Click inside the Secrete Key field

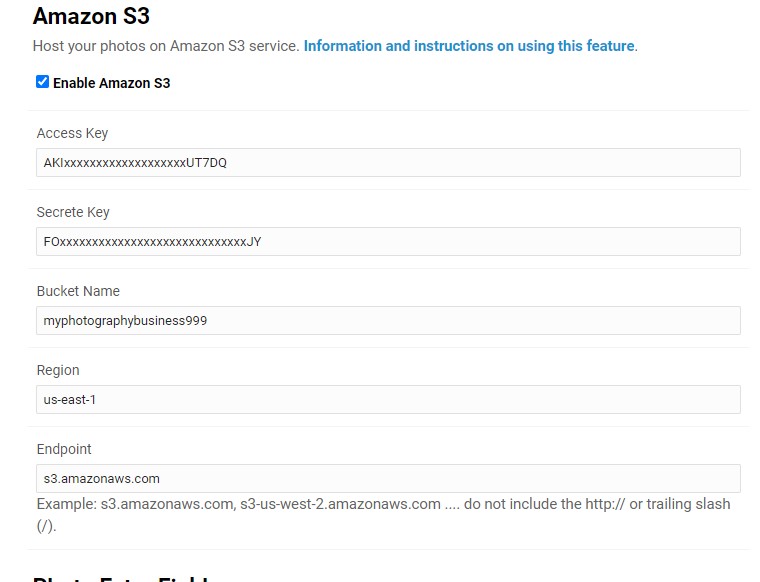click(x=388, y=241)
